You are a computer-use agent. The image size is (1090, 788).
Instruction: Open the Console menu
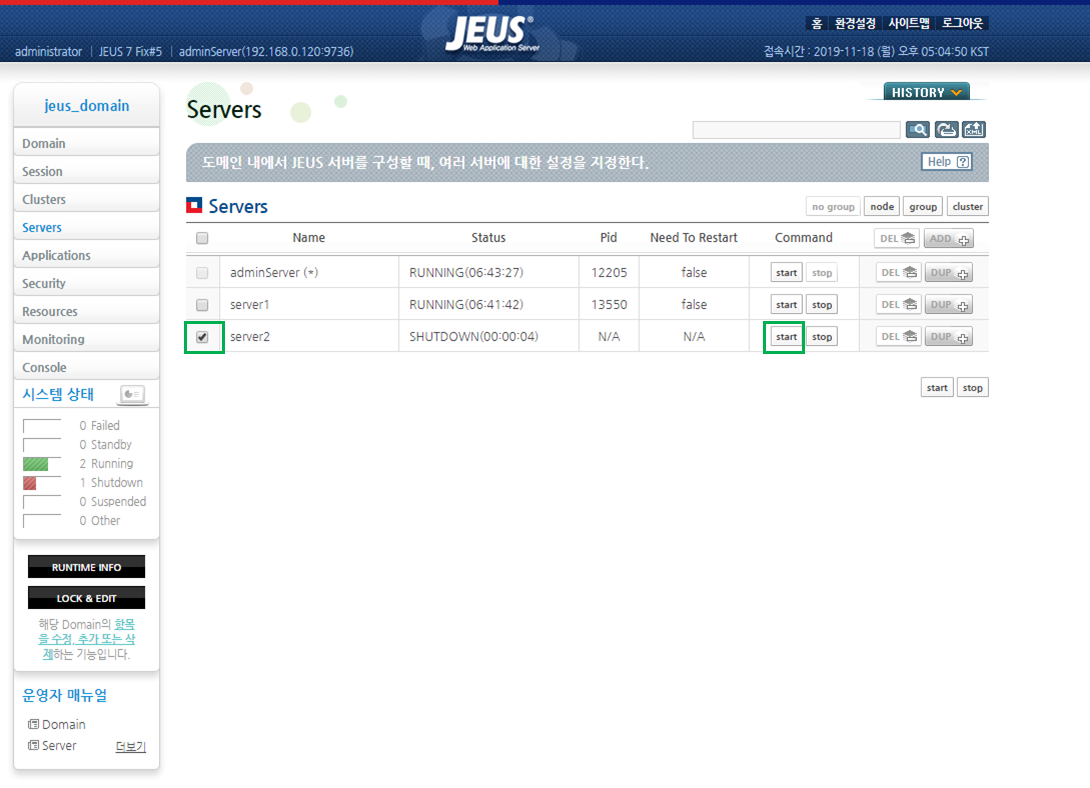(86, 367)
